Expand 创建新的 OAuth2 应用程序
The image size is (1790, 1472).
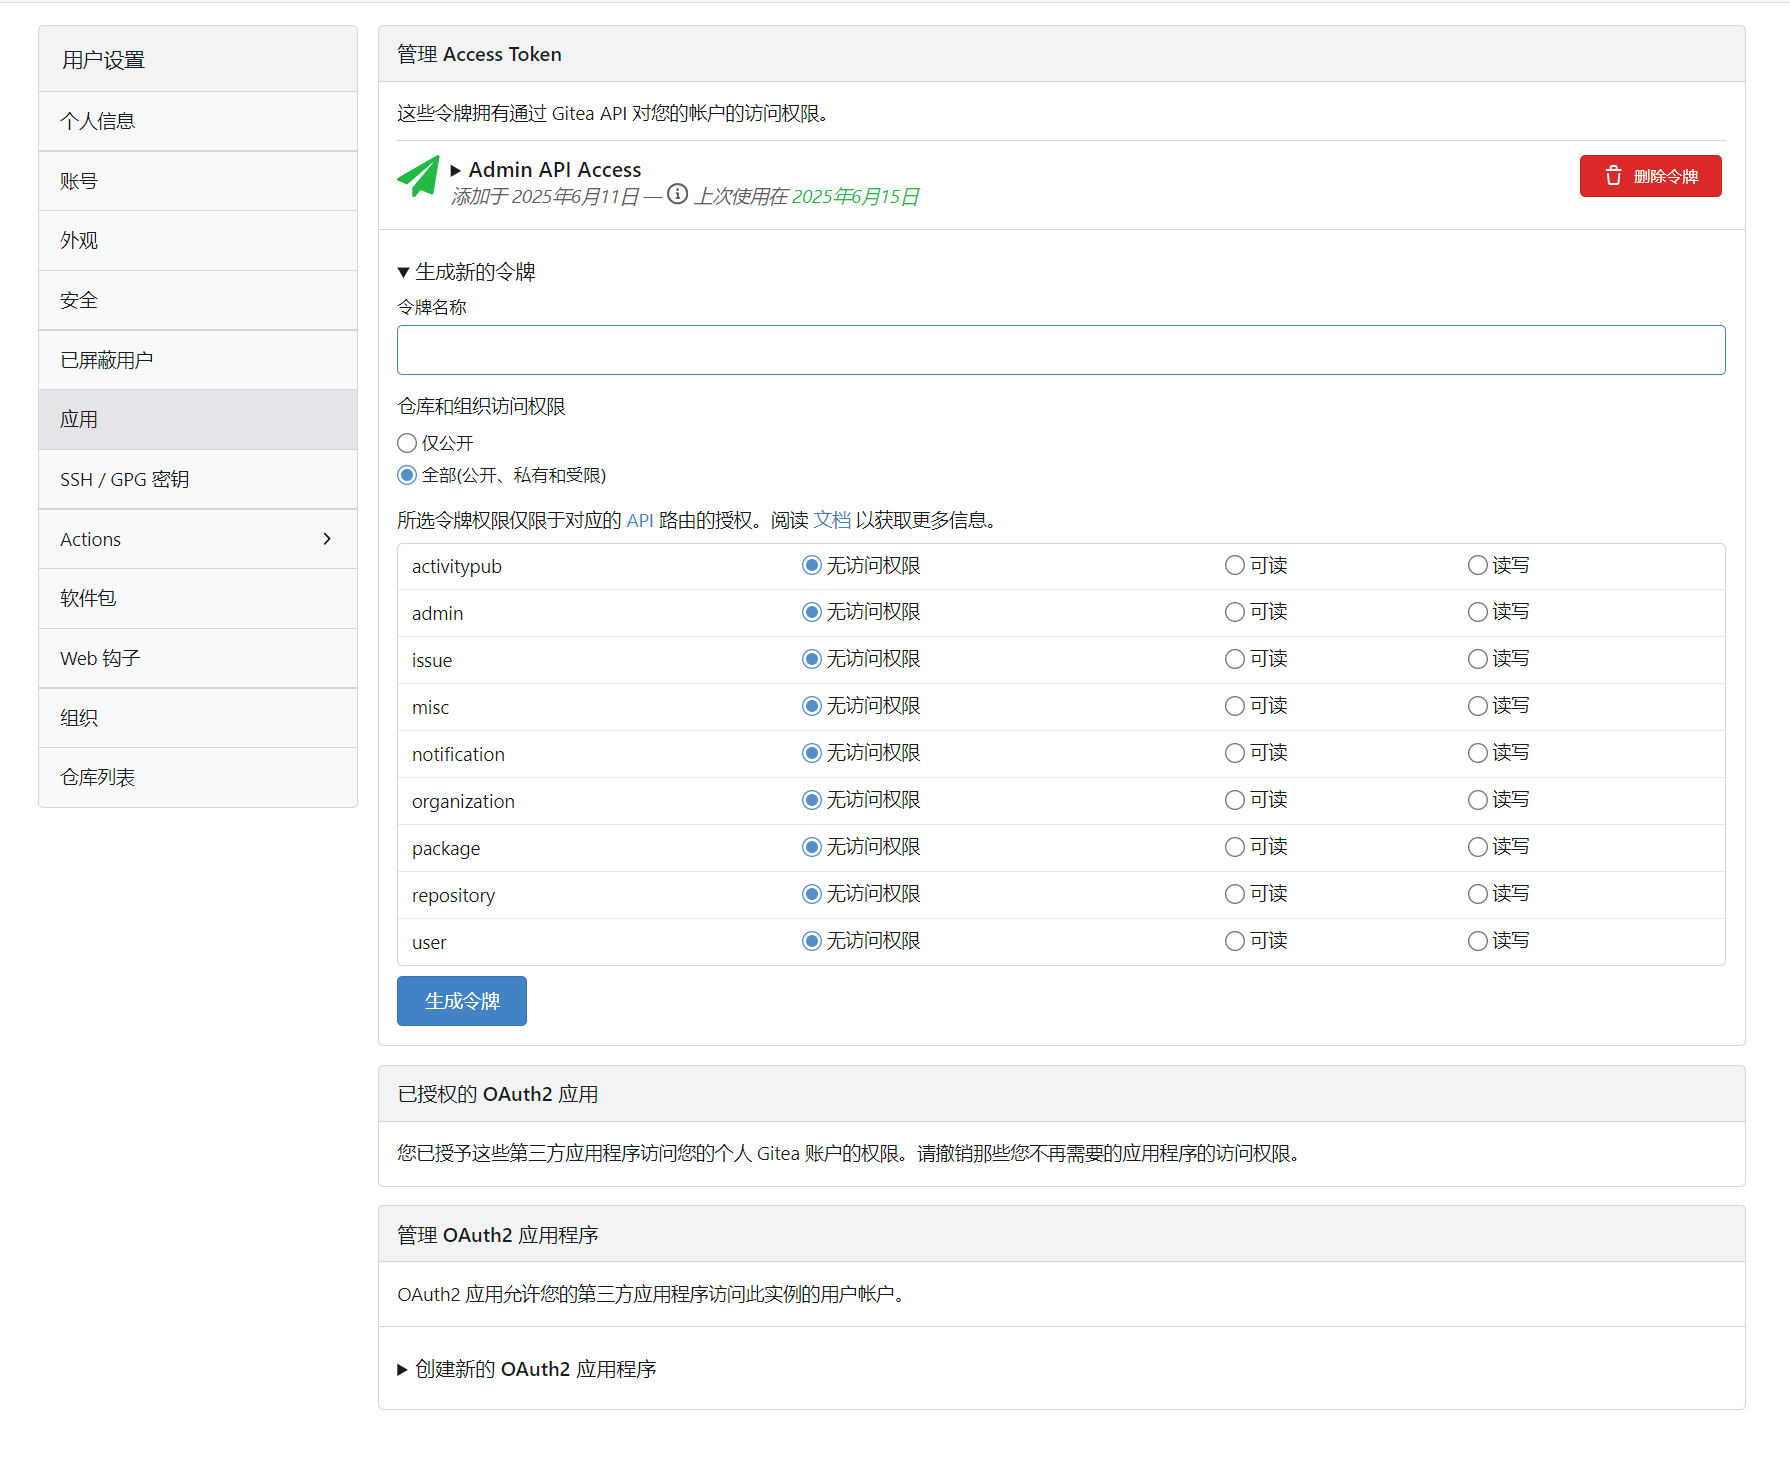click(401, 1369)
